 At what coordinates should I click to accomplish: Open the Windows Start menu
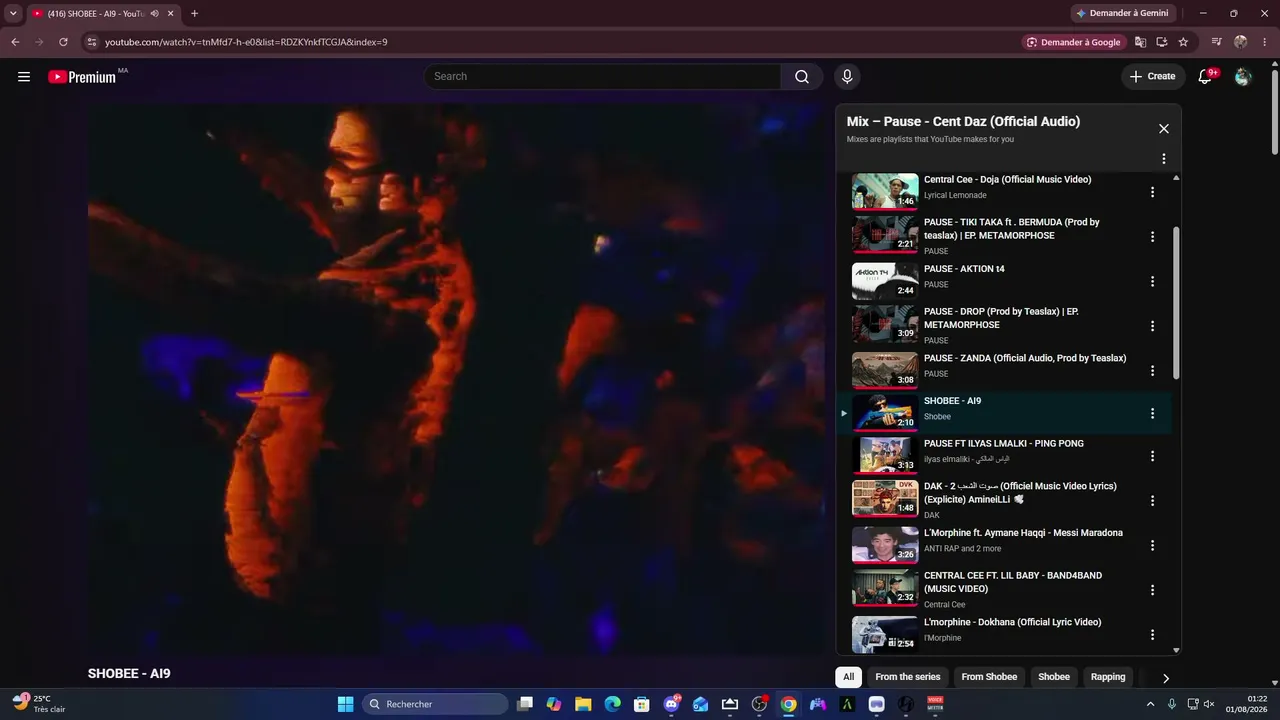click(x=345, y=704)
